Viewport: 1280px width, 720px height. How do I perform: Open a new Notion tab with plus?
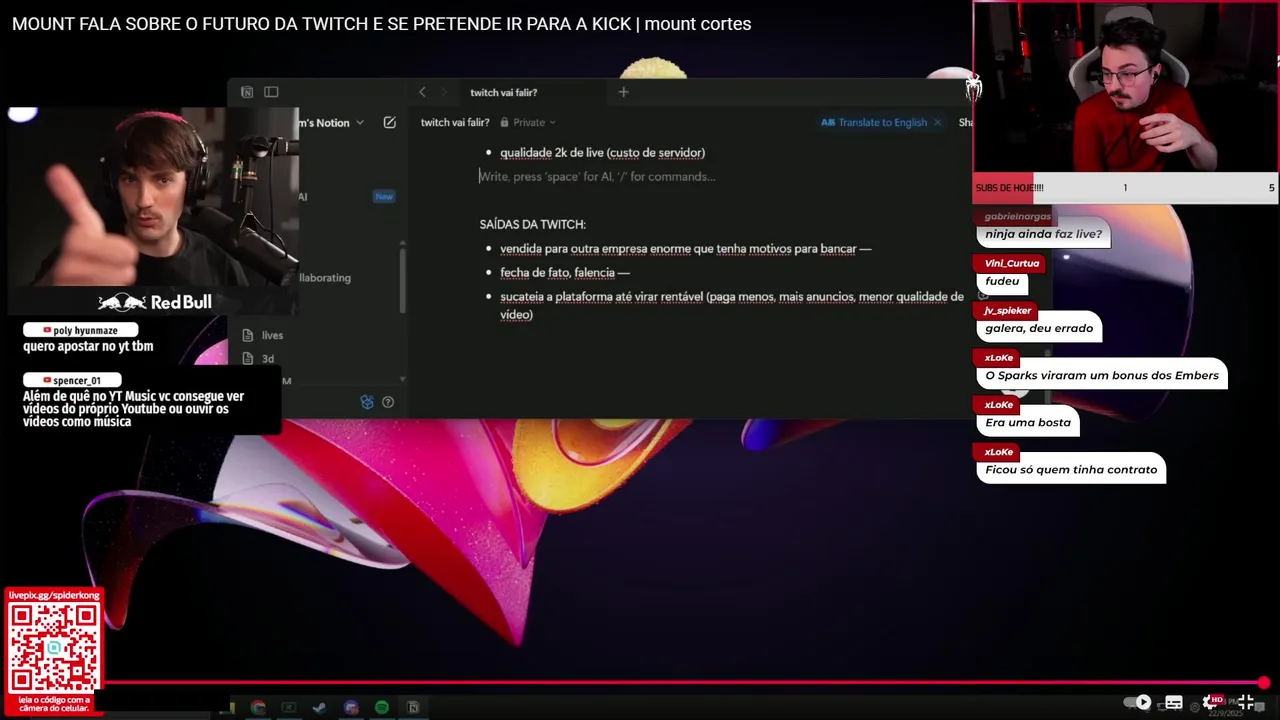[x=623, y=92]
